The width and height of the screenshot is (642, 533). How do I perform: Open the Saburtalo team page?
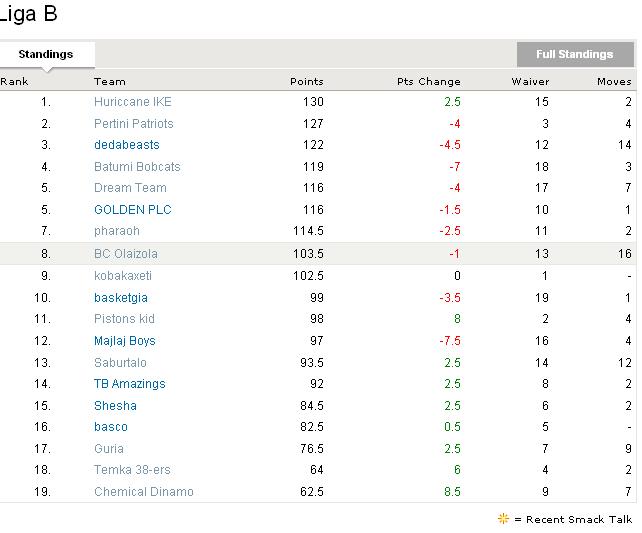pos(120,362)
